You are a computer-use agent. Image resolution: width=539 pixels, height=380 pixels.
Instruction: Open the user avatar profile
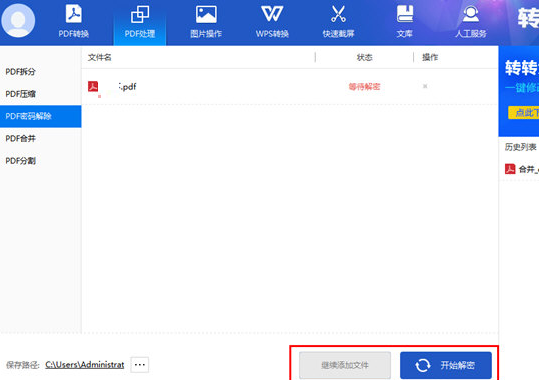click(x=18, y=21)
